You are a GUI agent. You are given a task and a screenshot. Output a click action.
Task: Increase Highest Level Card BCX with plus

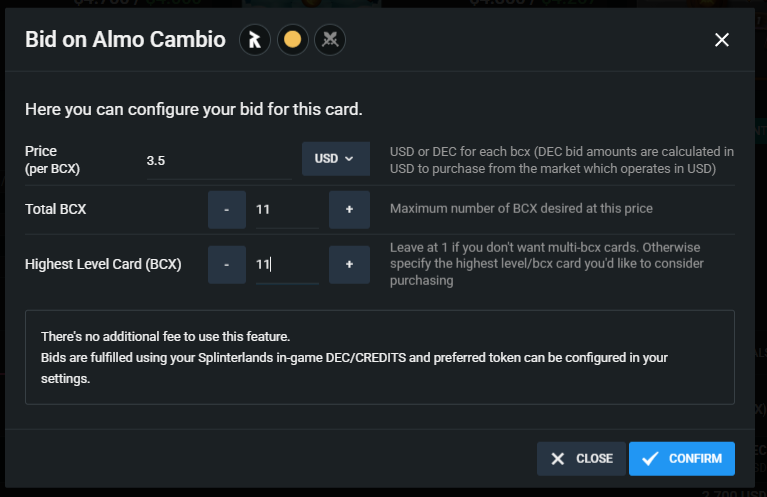(x=349, y=264)
